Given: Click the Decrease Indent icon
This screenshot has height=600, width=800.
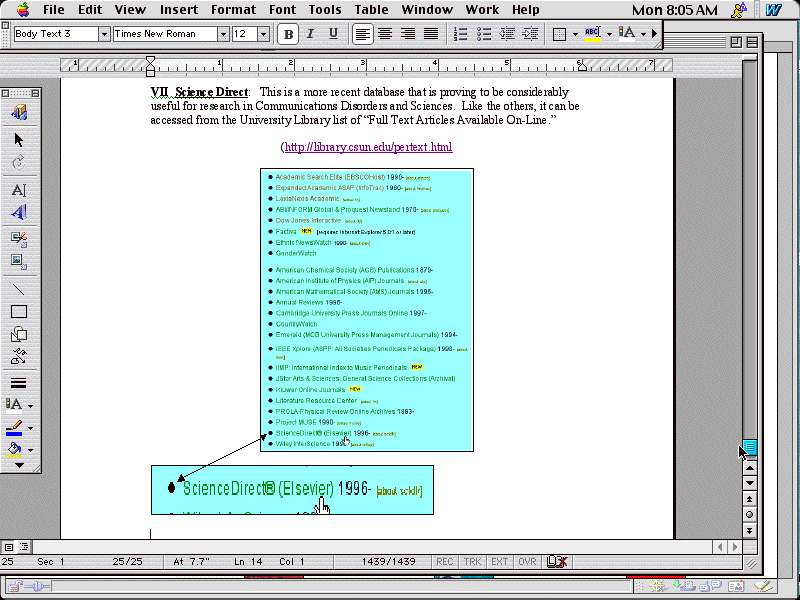Looking at the screenshot, I should click(507, 34).
